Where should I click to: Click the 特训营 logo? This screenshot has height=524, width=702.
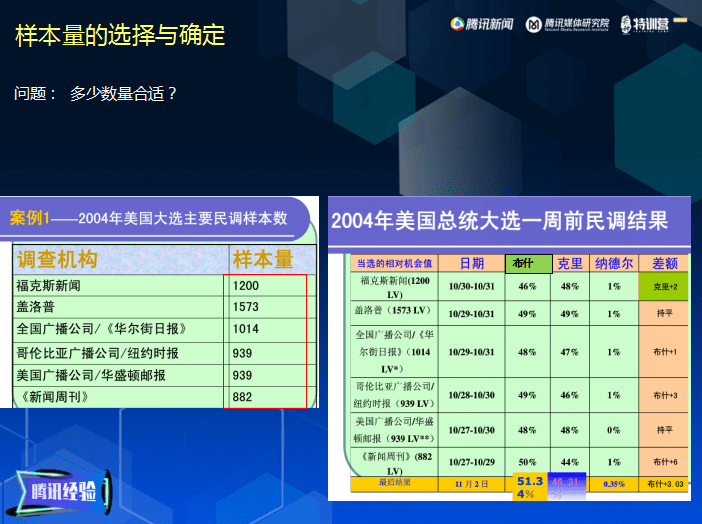pos(645,24)
